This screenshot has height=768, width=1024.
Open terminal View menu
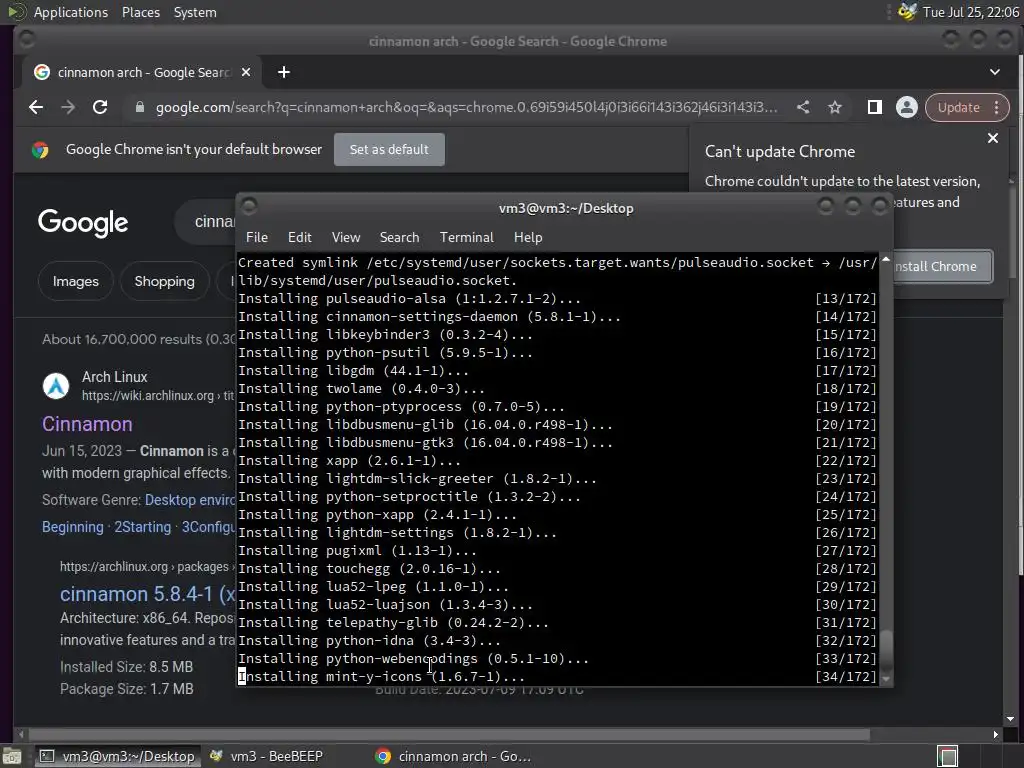click(x=345, y=238)
